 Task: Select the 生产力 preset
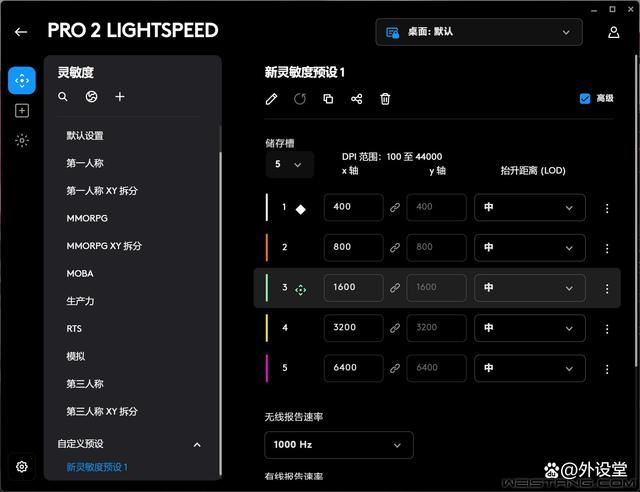pos(80,301)
